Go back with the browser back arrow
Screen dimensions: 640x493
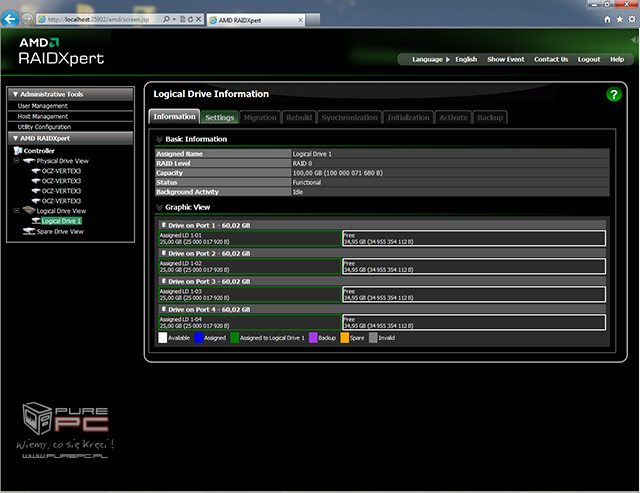[10, 19]
